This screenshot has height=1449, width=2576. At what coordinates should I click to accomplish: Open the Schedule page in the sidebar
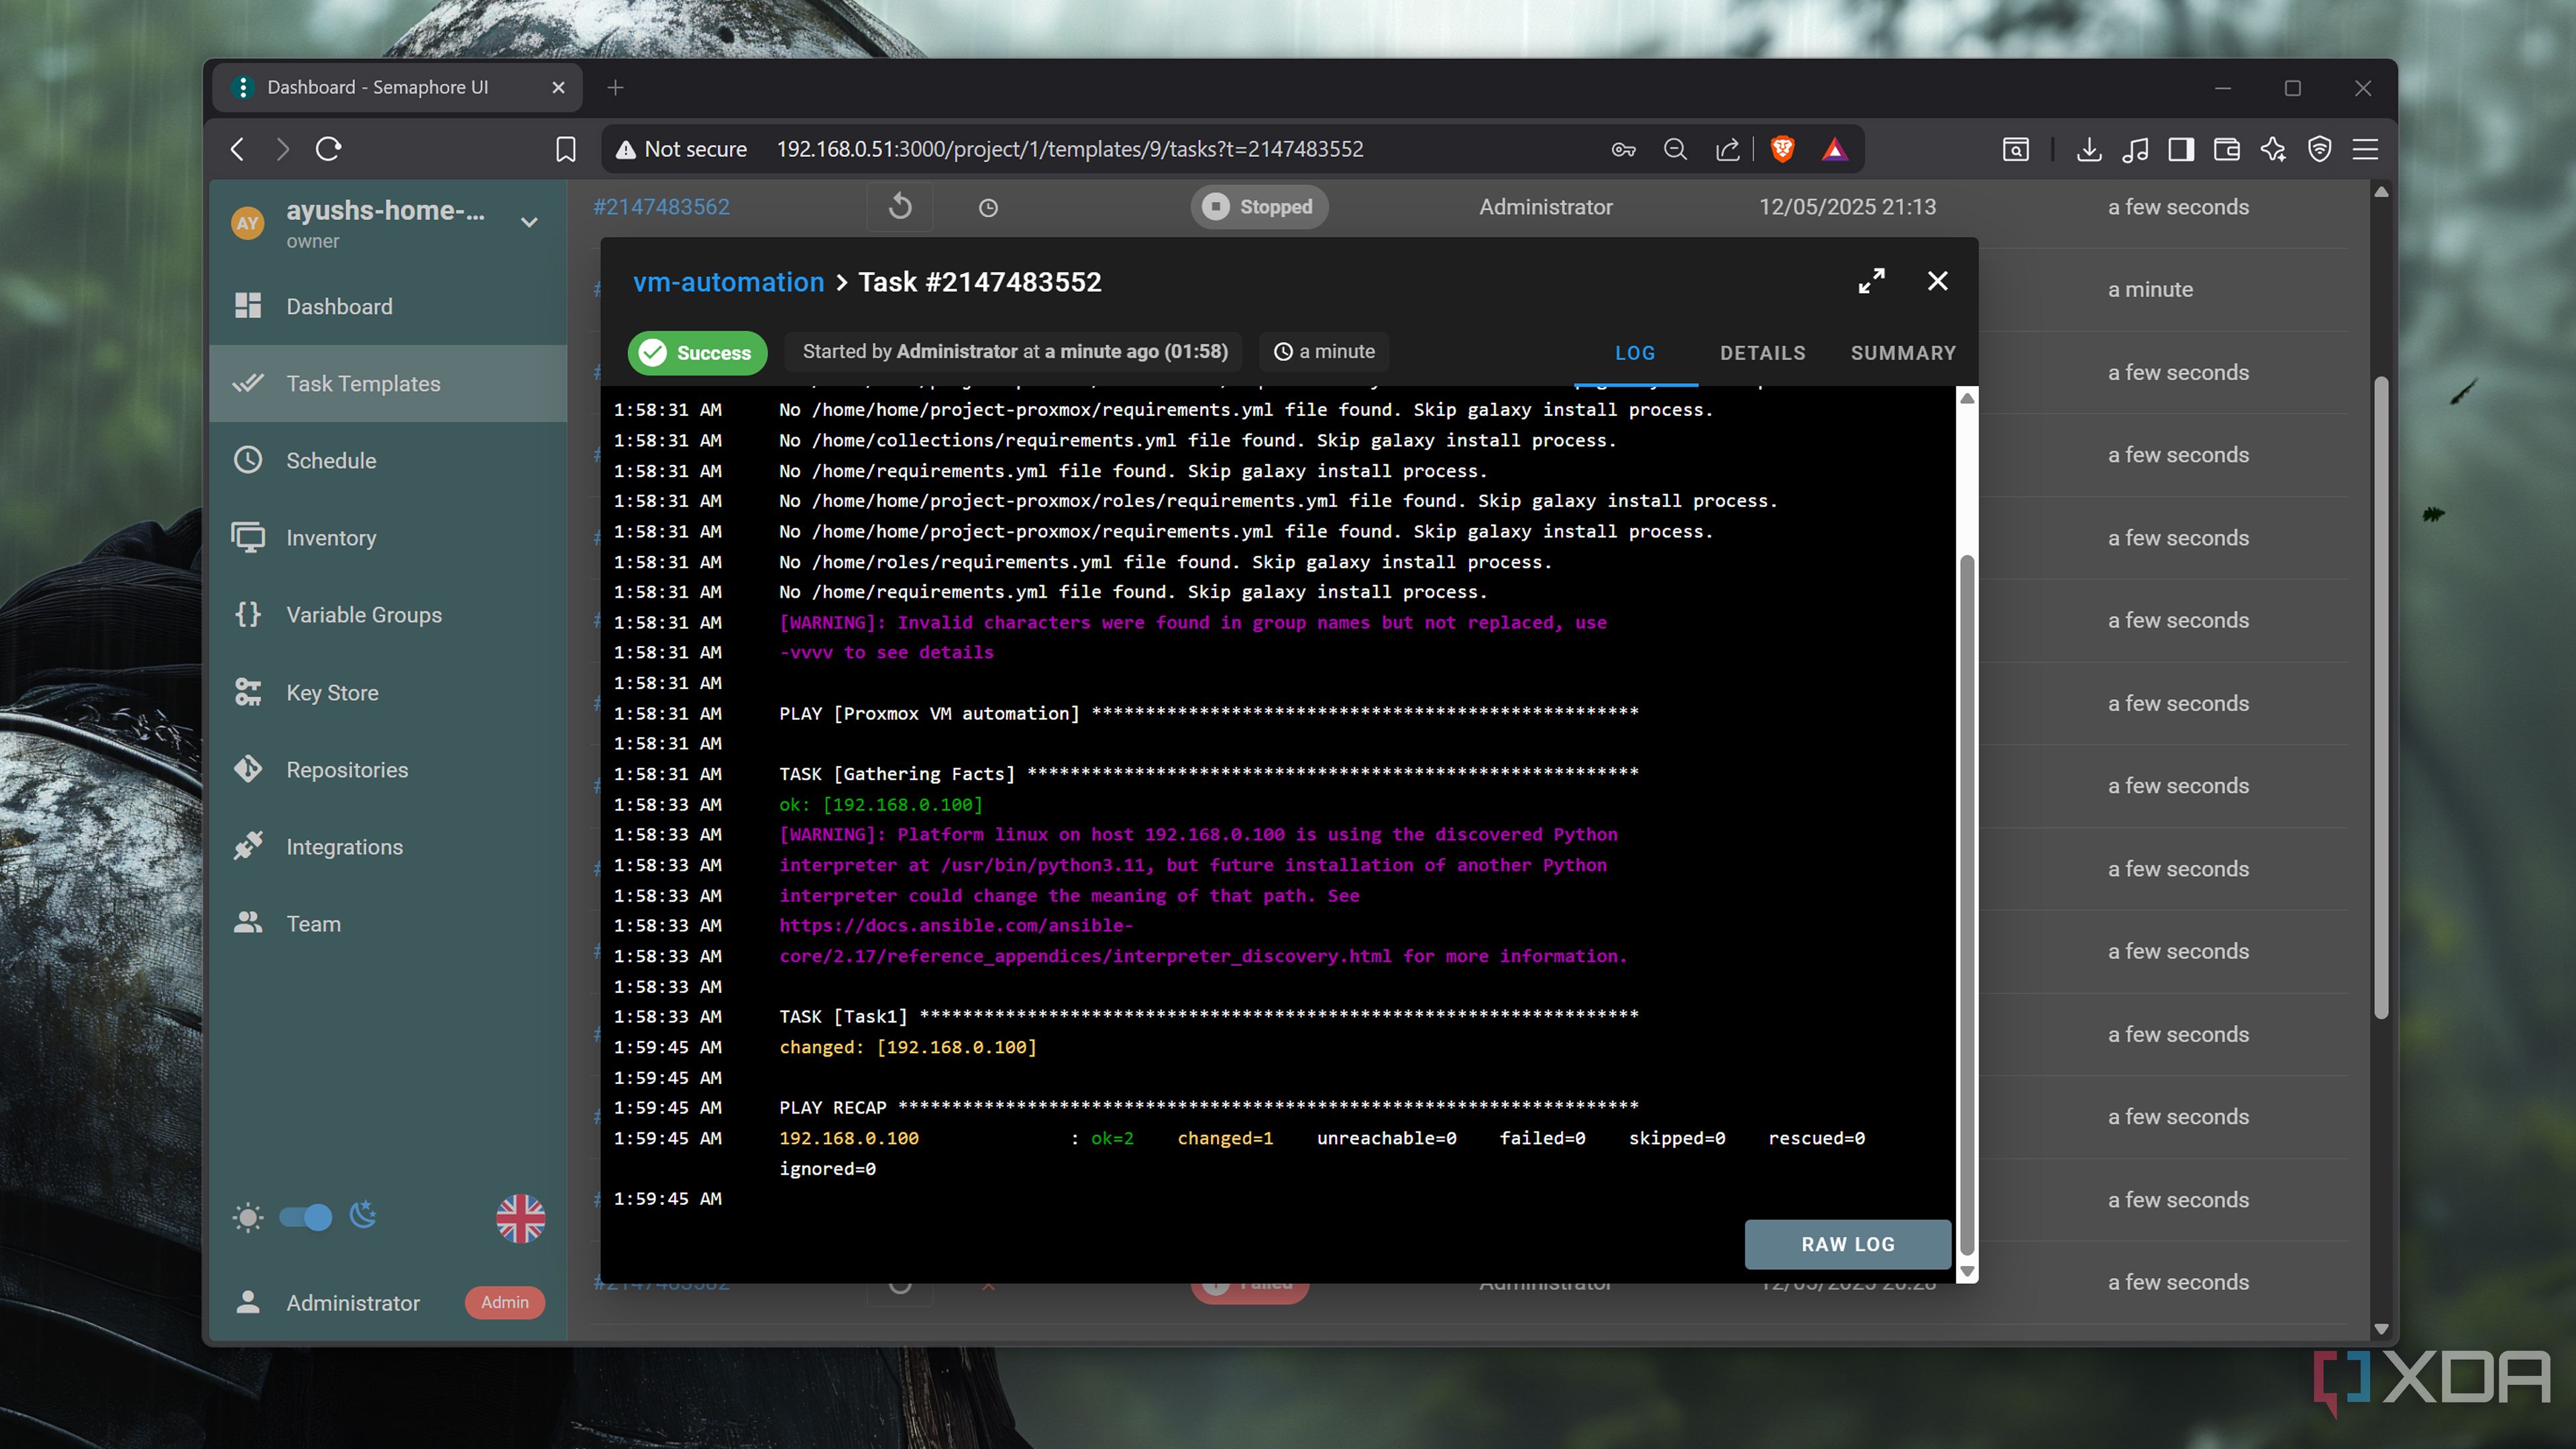(x=388, y=460)
